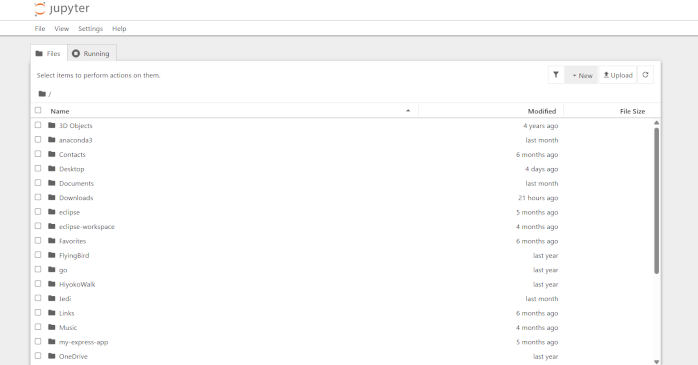Switch to the Files tab

pos(49,53)
